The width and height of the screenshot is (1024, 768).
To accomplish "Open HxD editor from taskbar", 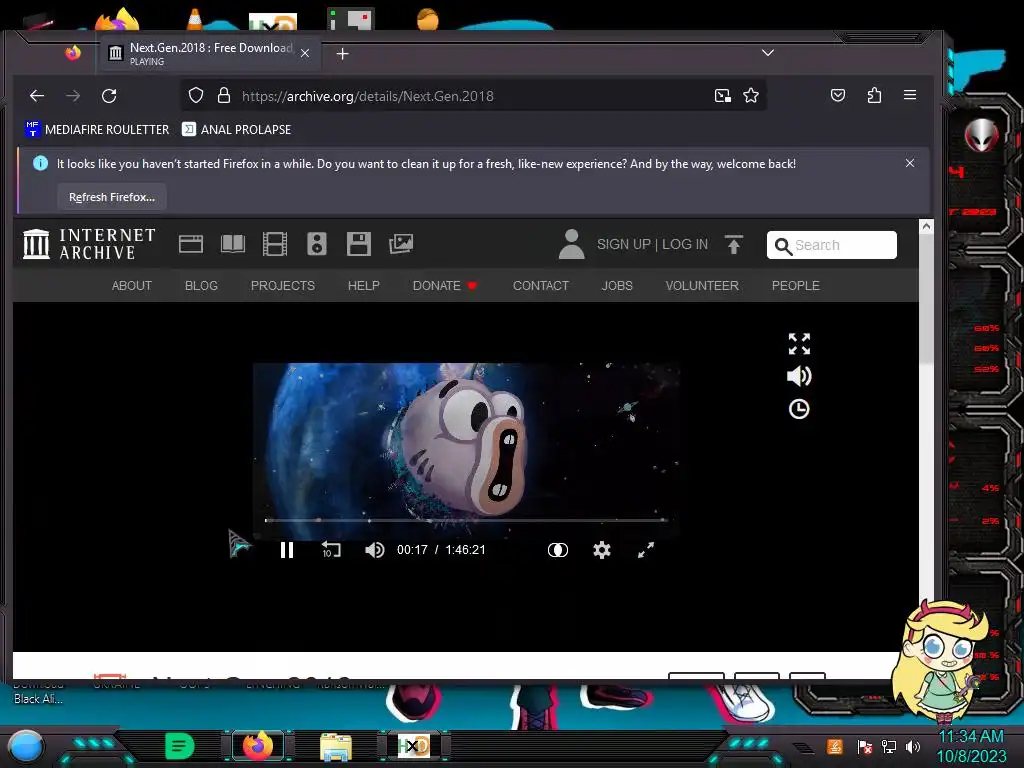I will click(413, 746).
